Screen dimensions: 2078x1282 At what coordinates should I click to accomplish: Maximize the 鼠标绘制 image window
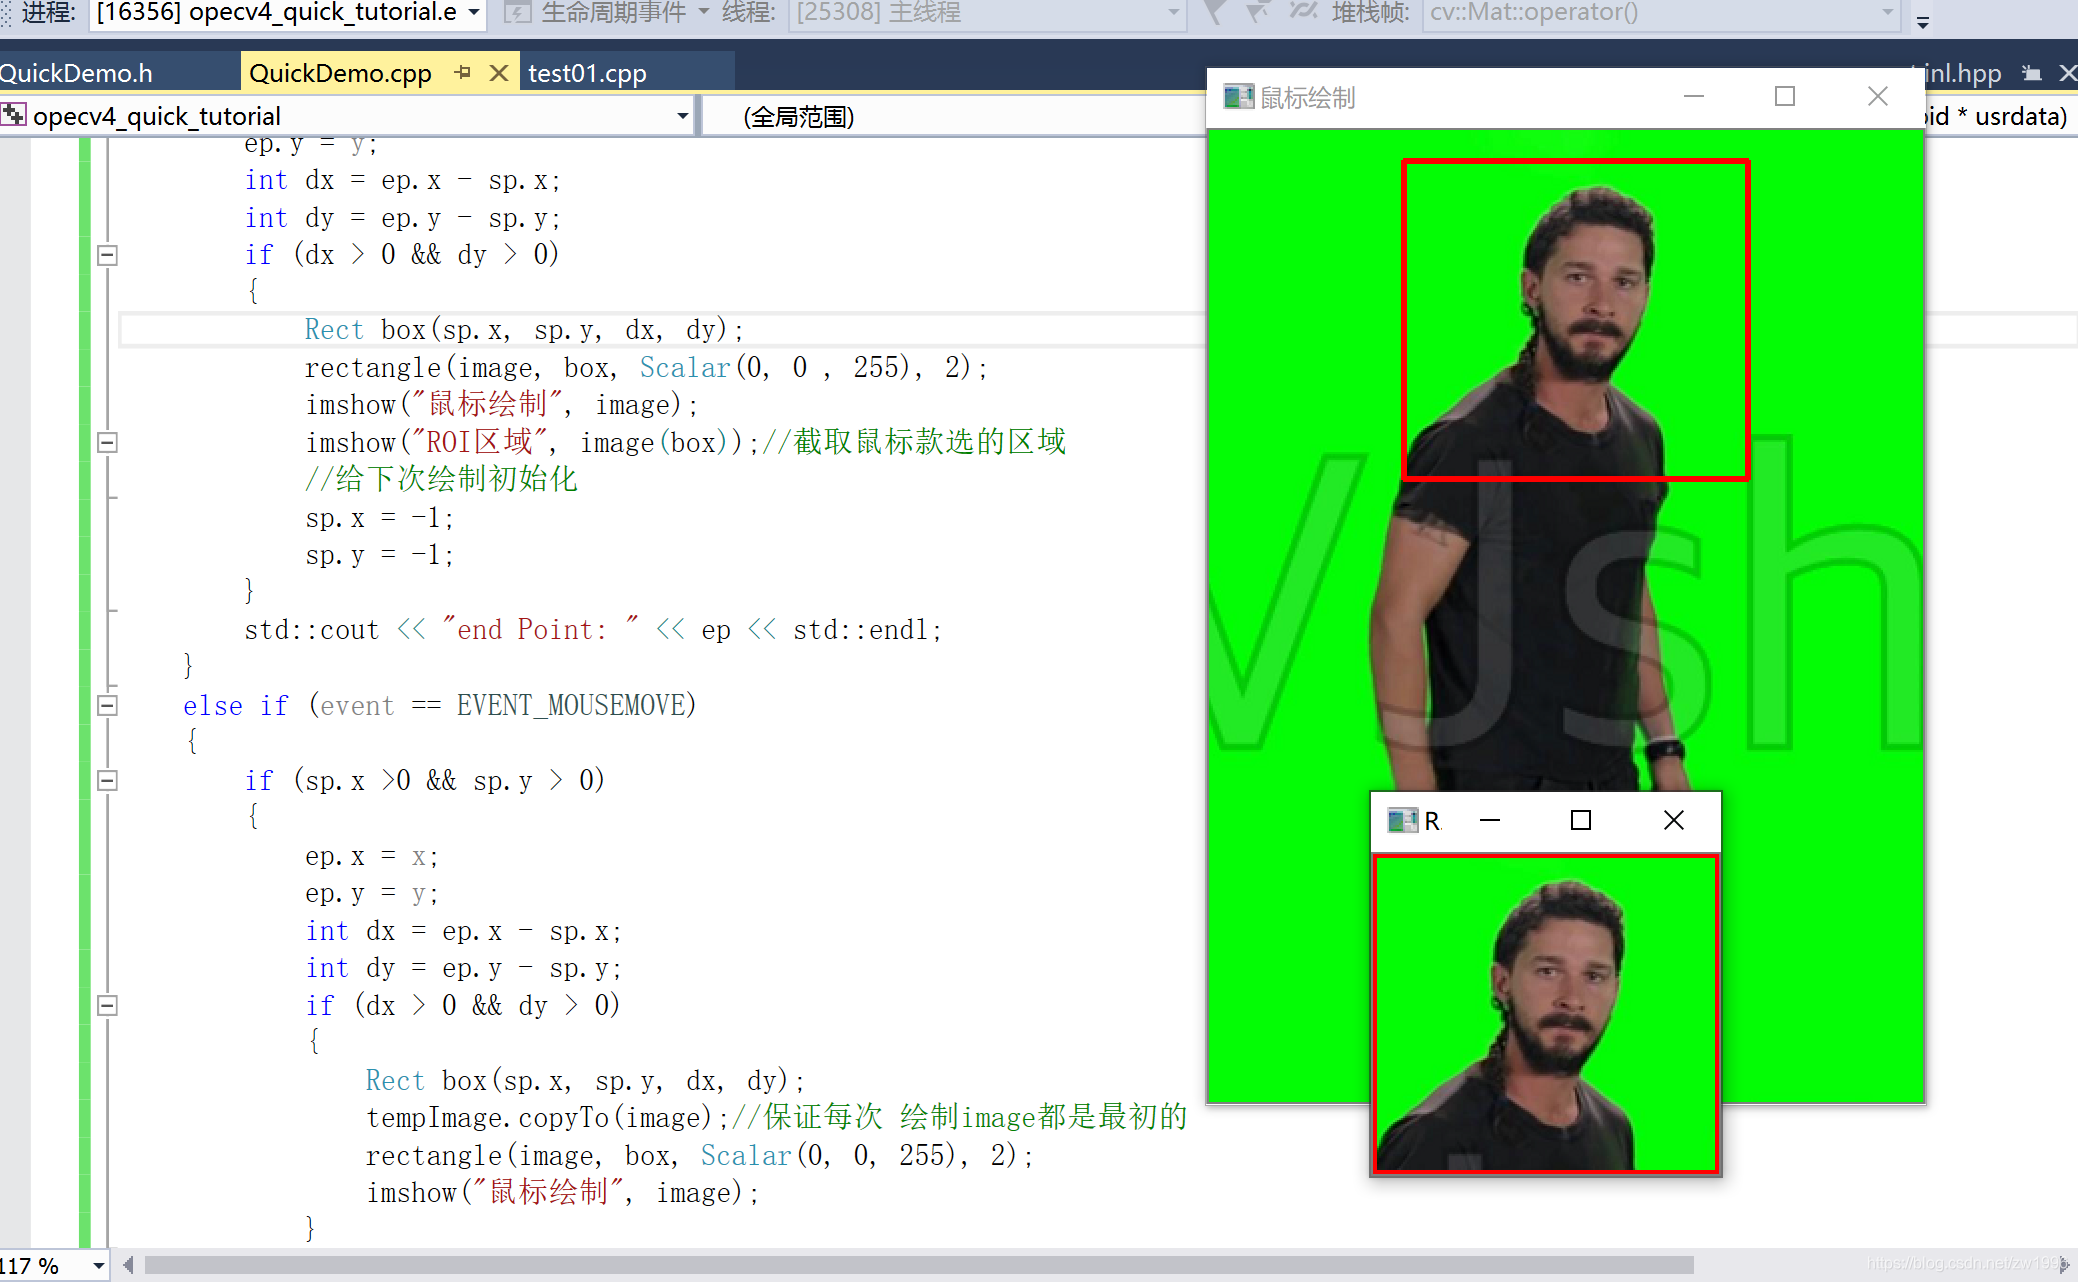coord(1785,97)
